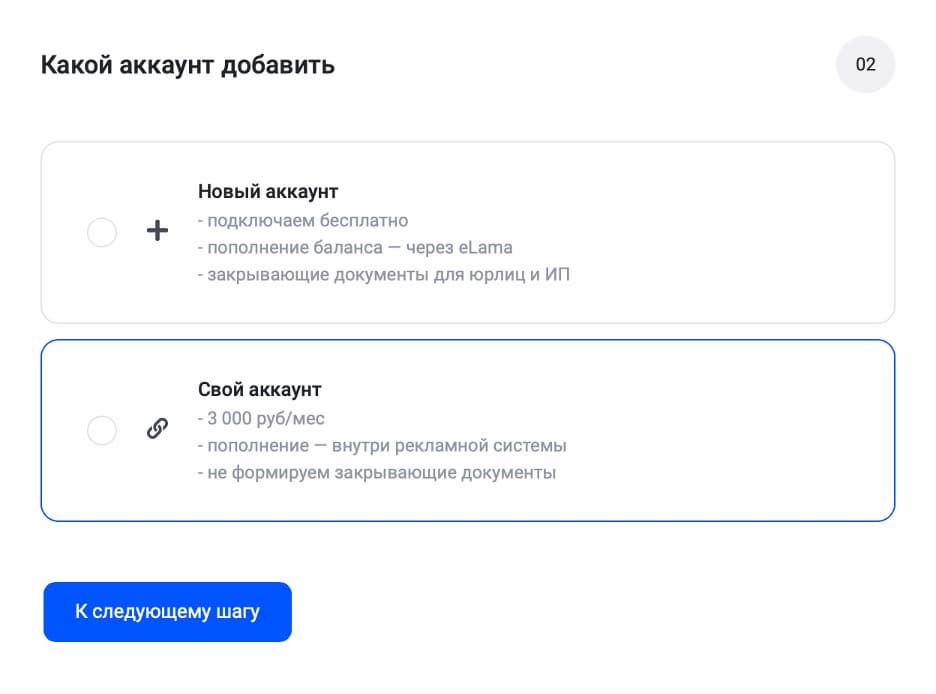Click the chain link icon for Свой аккаунт

click(x=157, y=430)
